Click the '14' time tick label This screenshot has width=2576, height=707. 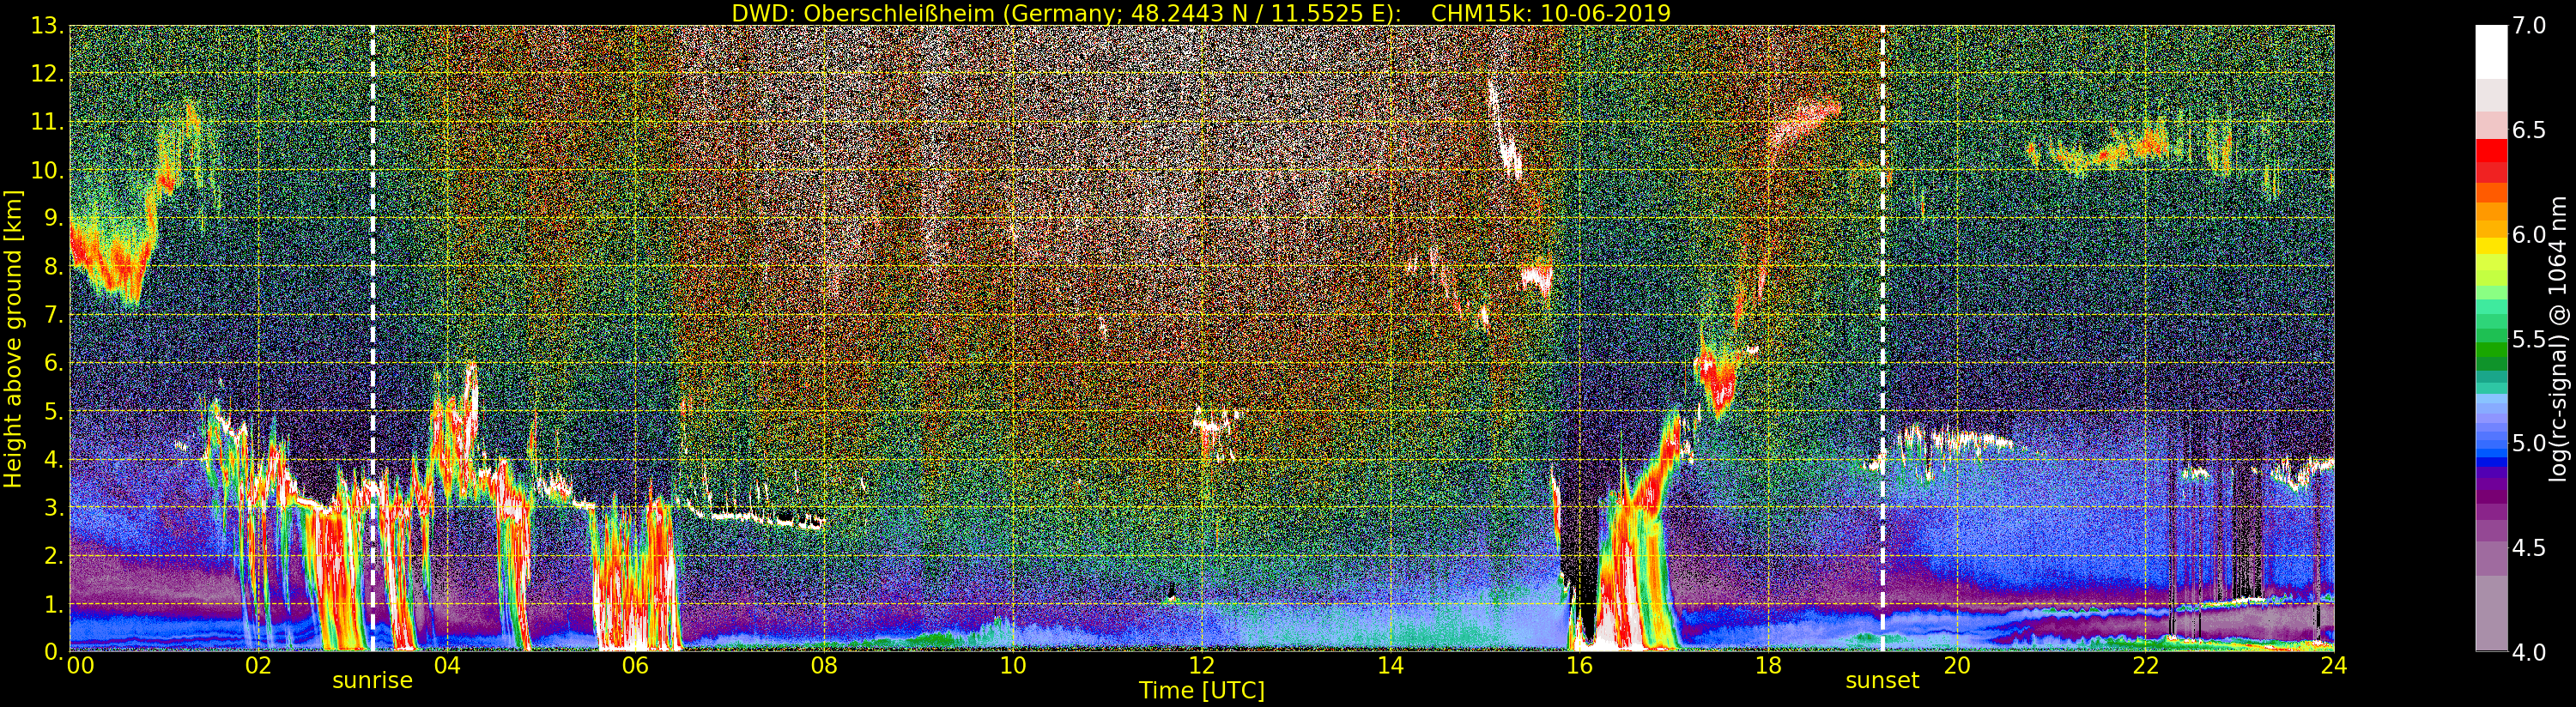(x=1390, y=666)
